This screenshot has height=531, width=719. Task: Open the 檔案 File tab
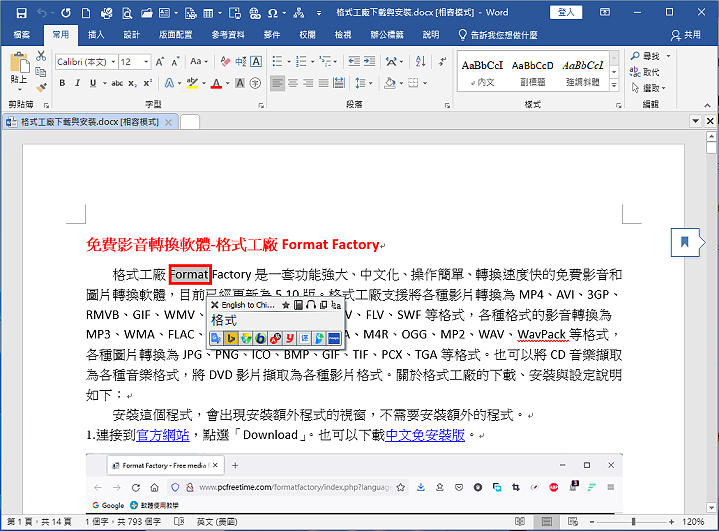click(x=22, y=35)
